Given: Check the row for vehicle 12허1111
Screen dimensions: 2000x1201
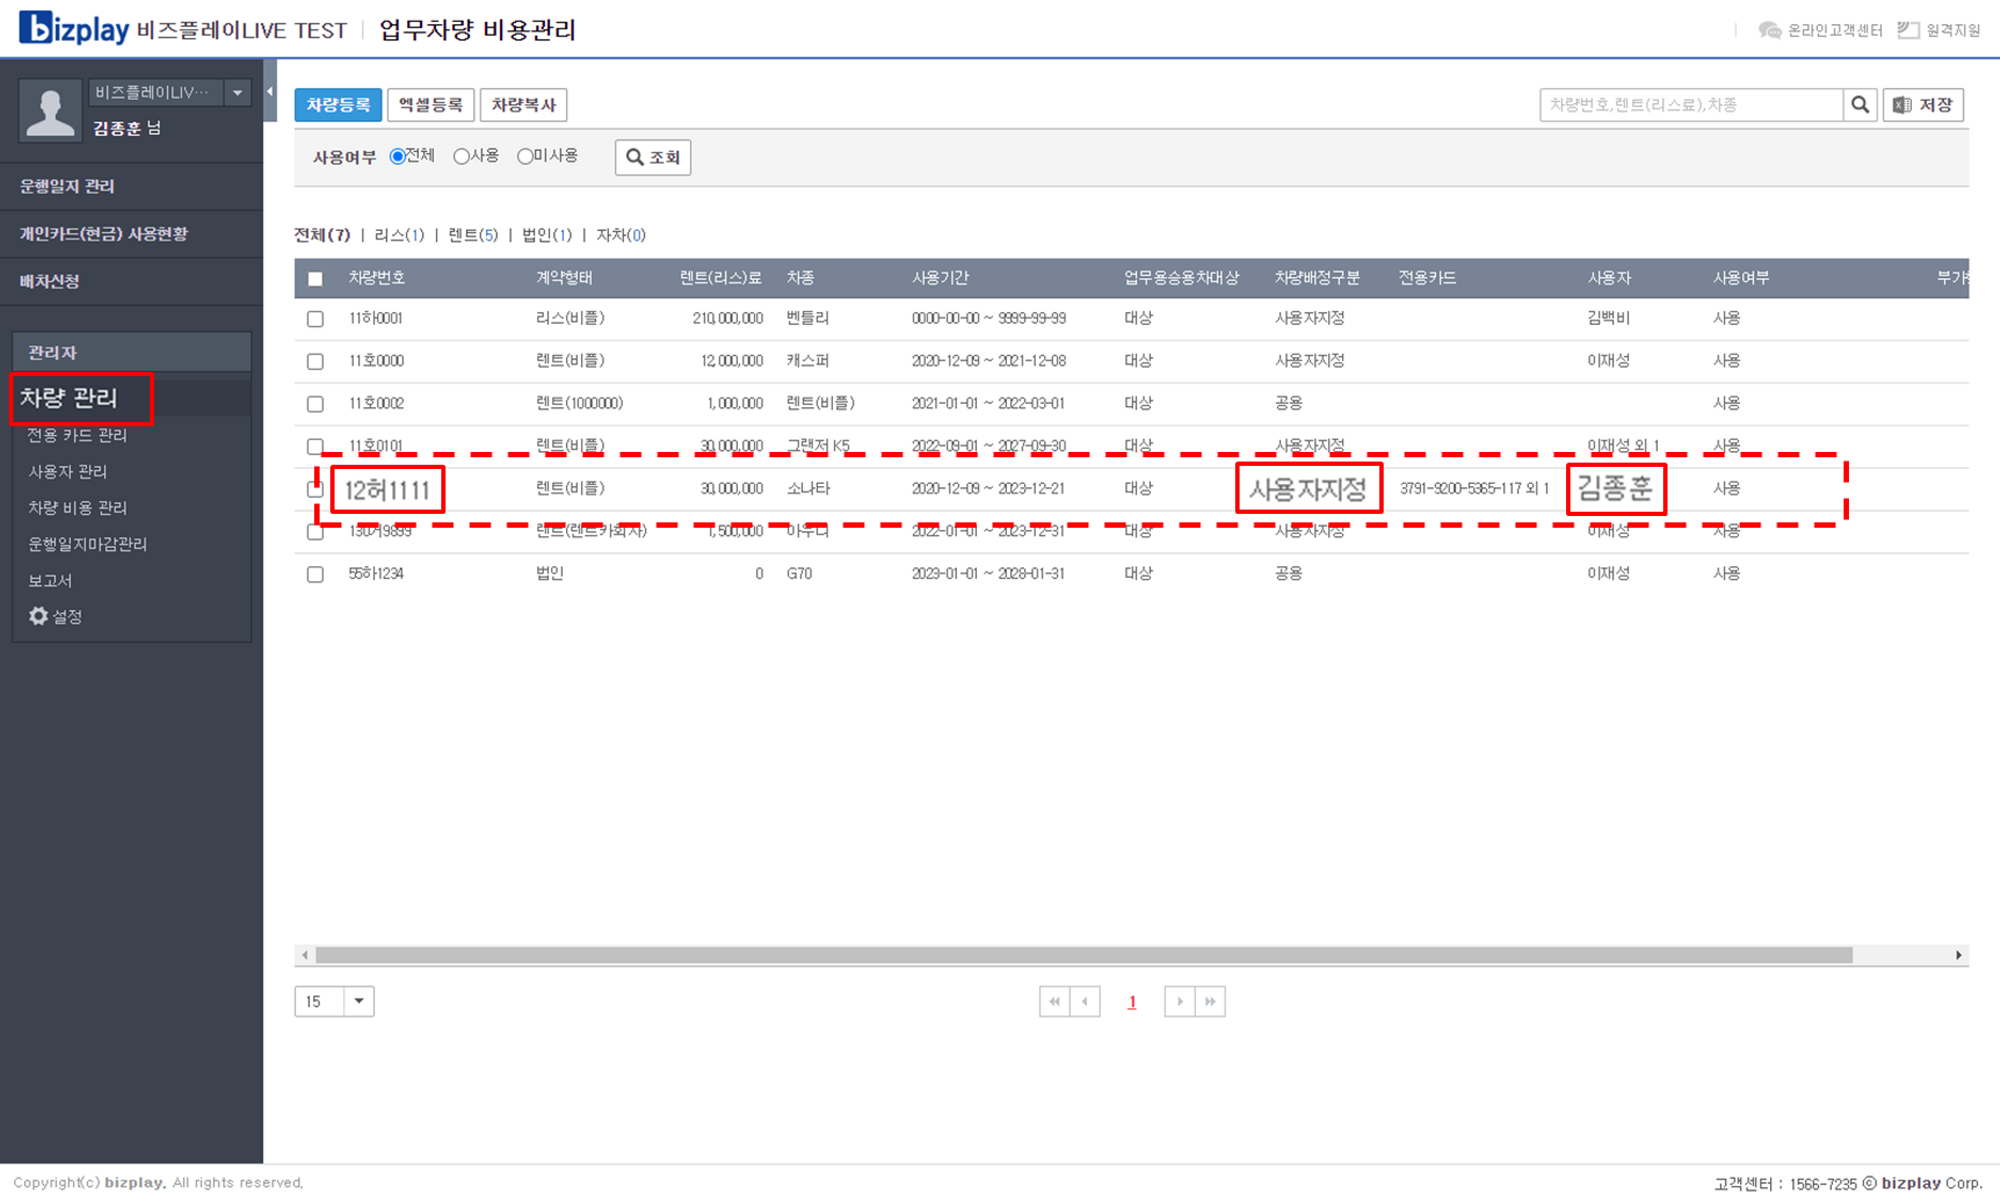Looking at the screenshot, I should [x=315, y=489].
